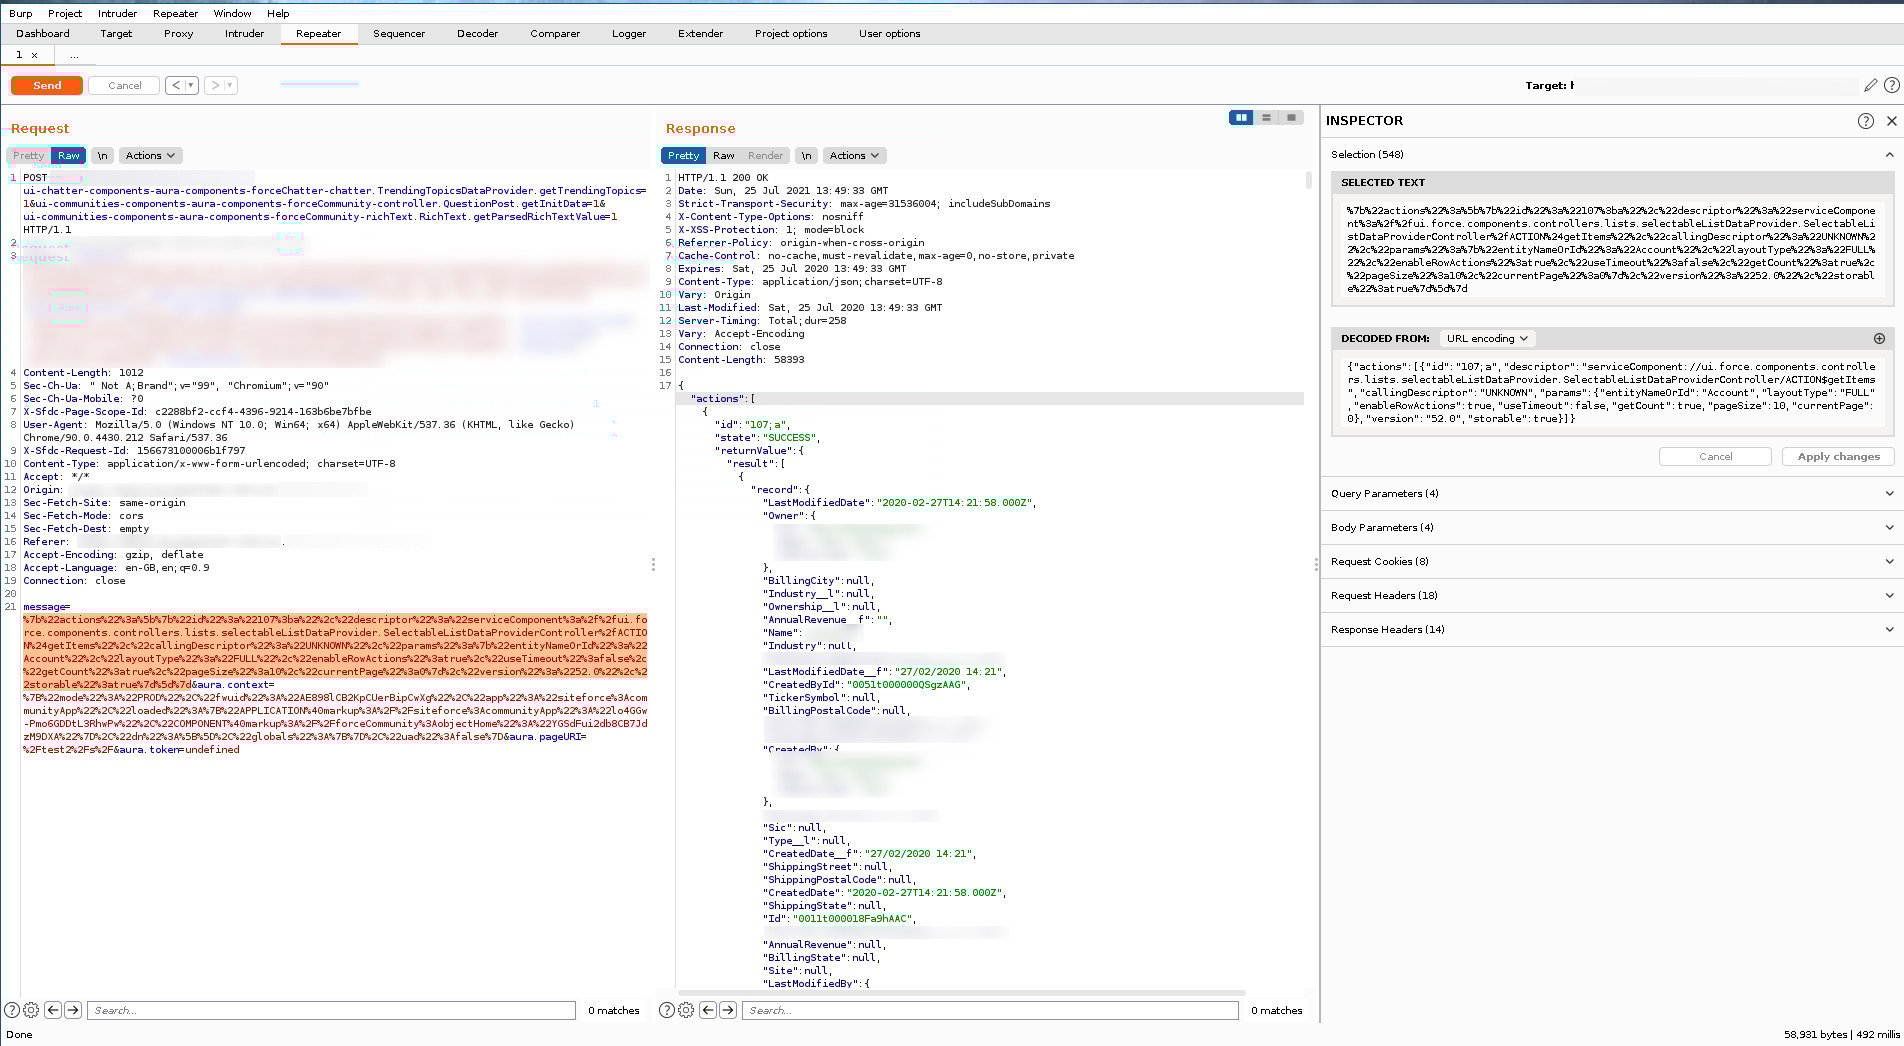Open the Burp menu
This screenshot has height=1046, width=1904.
click(20, 14)
